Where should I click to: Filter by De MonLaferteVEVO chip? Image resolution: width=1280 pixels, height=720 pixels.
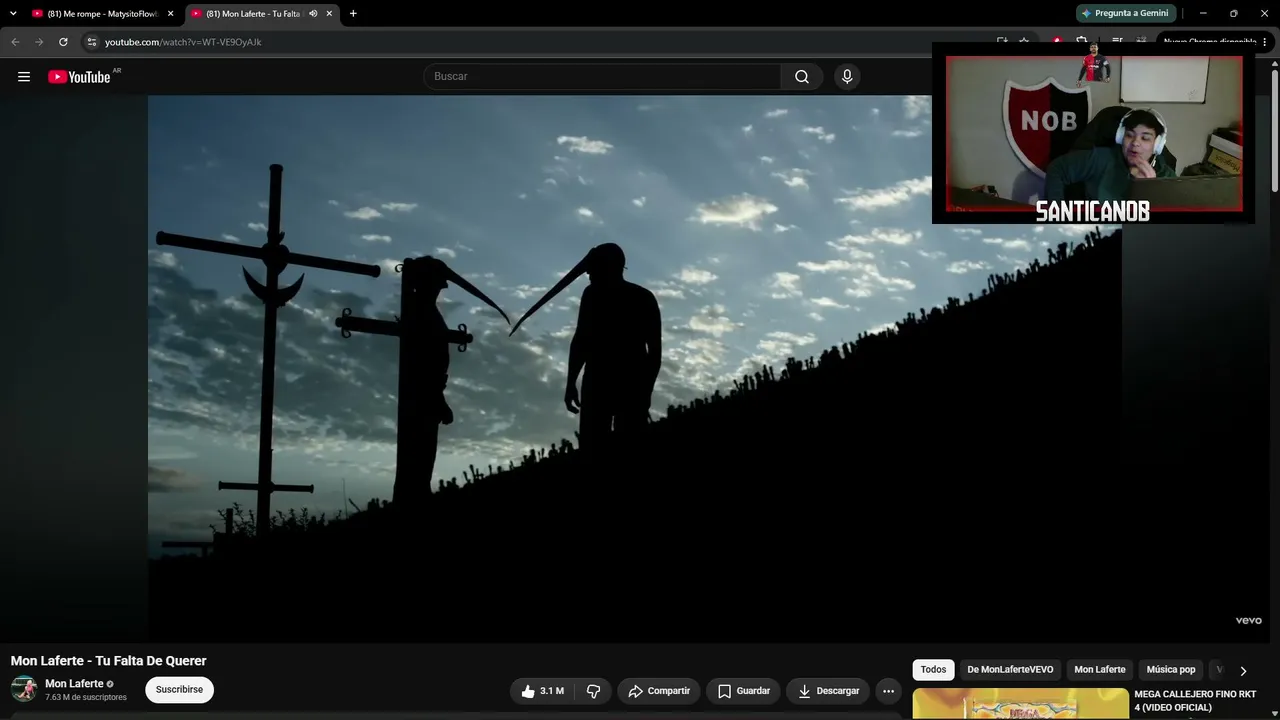1010,670
